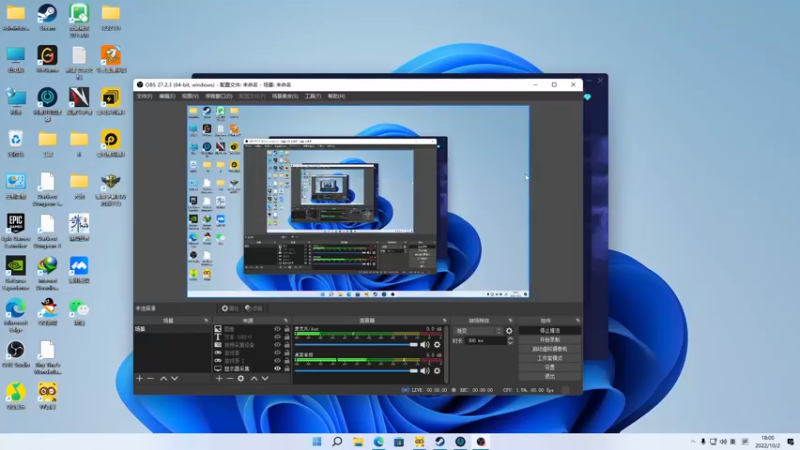
Task: Click the Settings (设置) button in Controls
Action: [x=549, y=367]
